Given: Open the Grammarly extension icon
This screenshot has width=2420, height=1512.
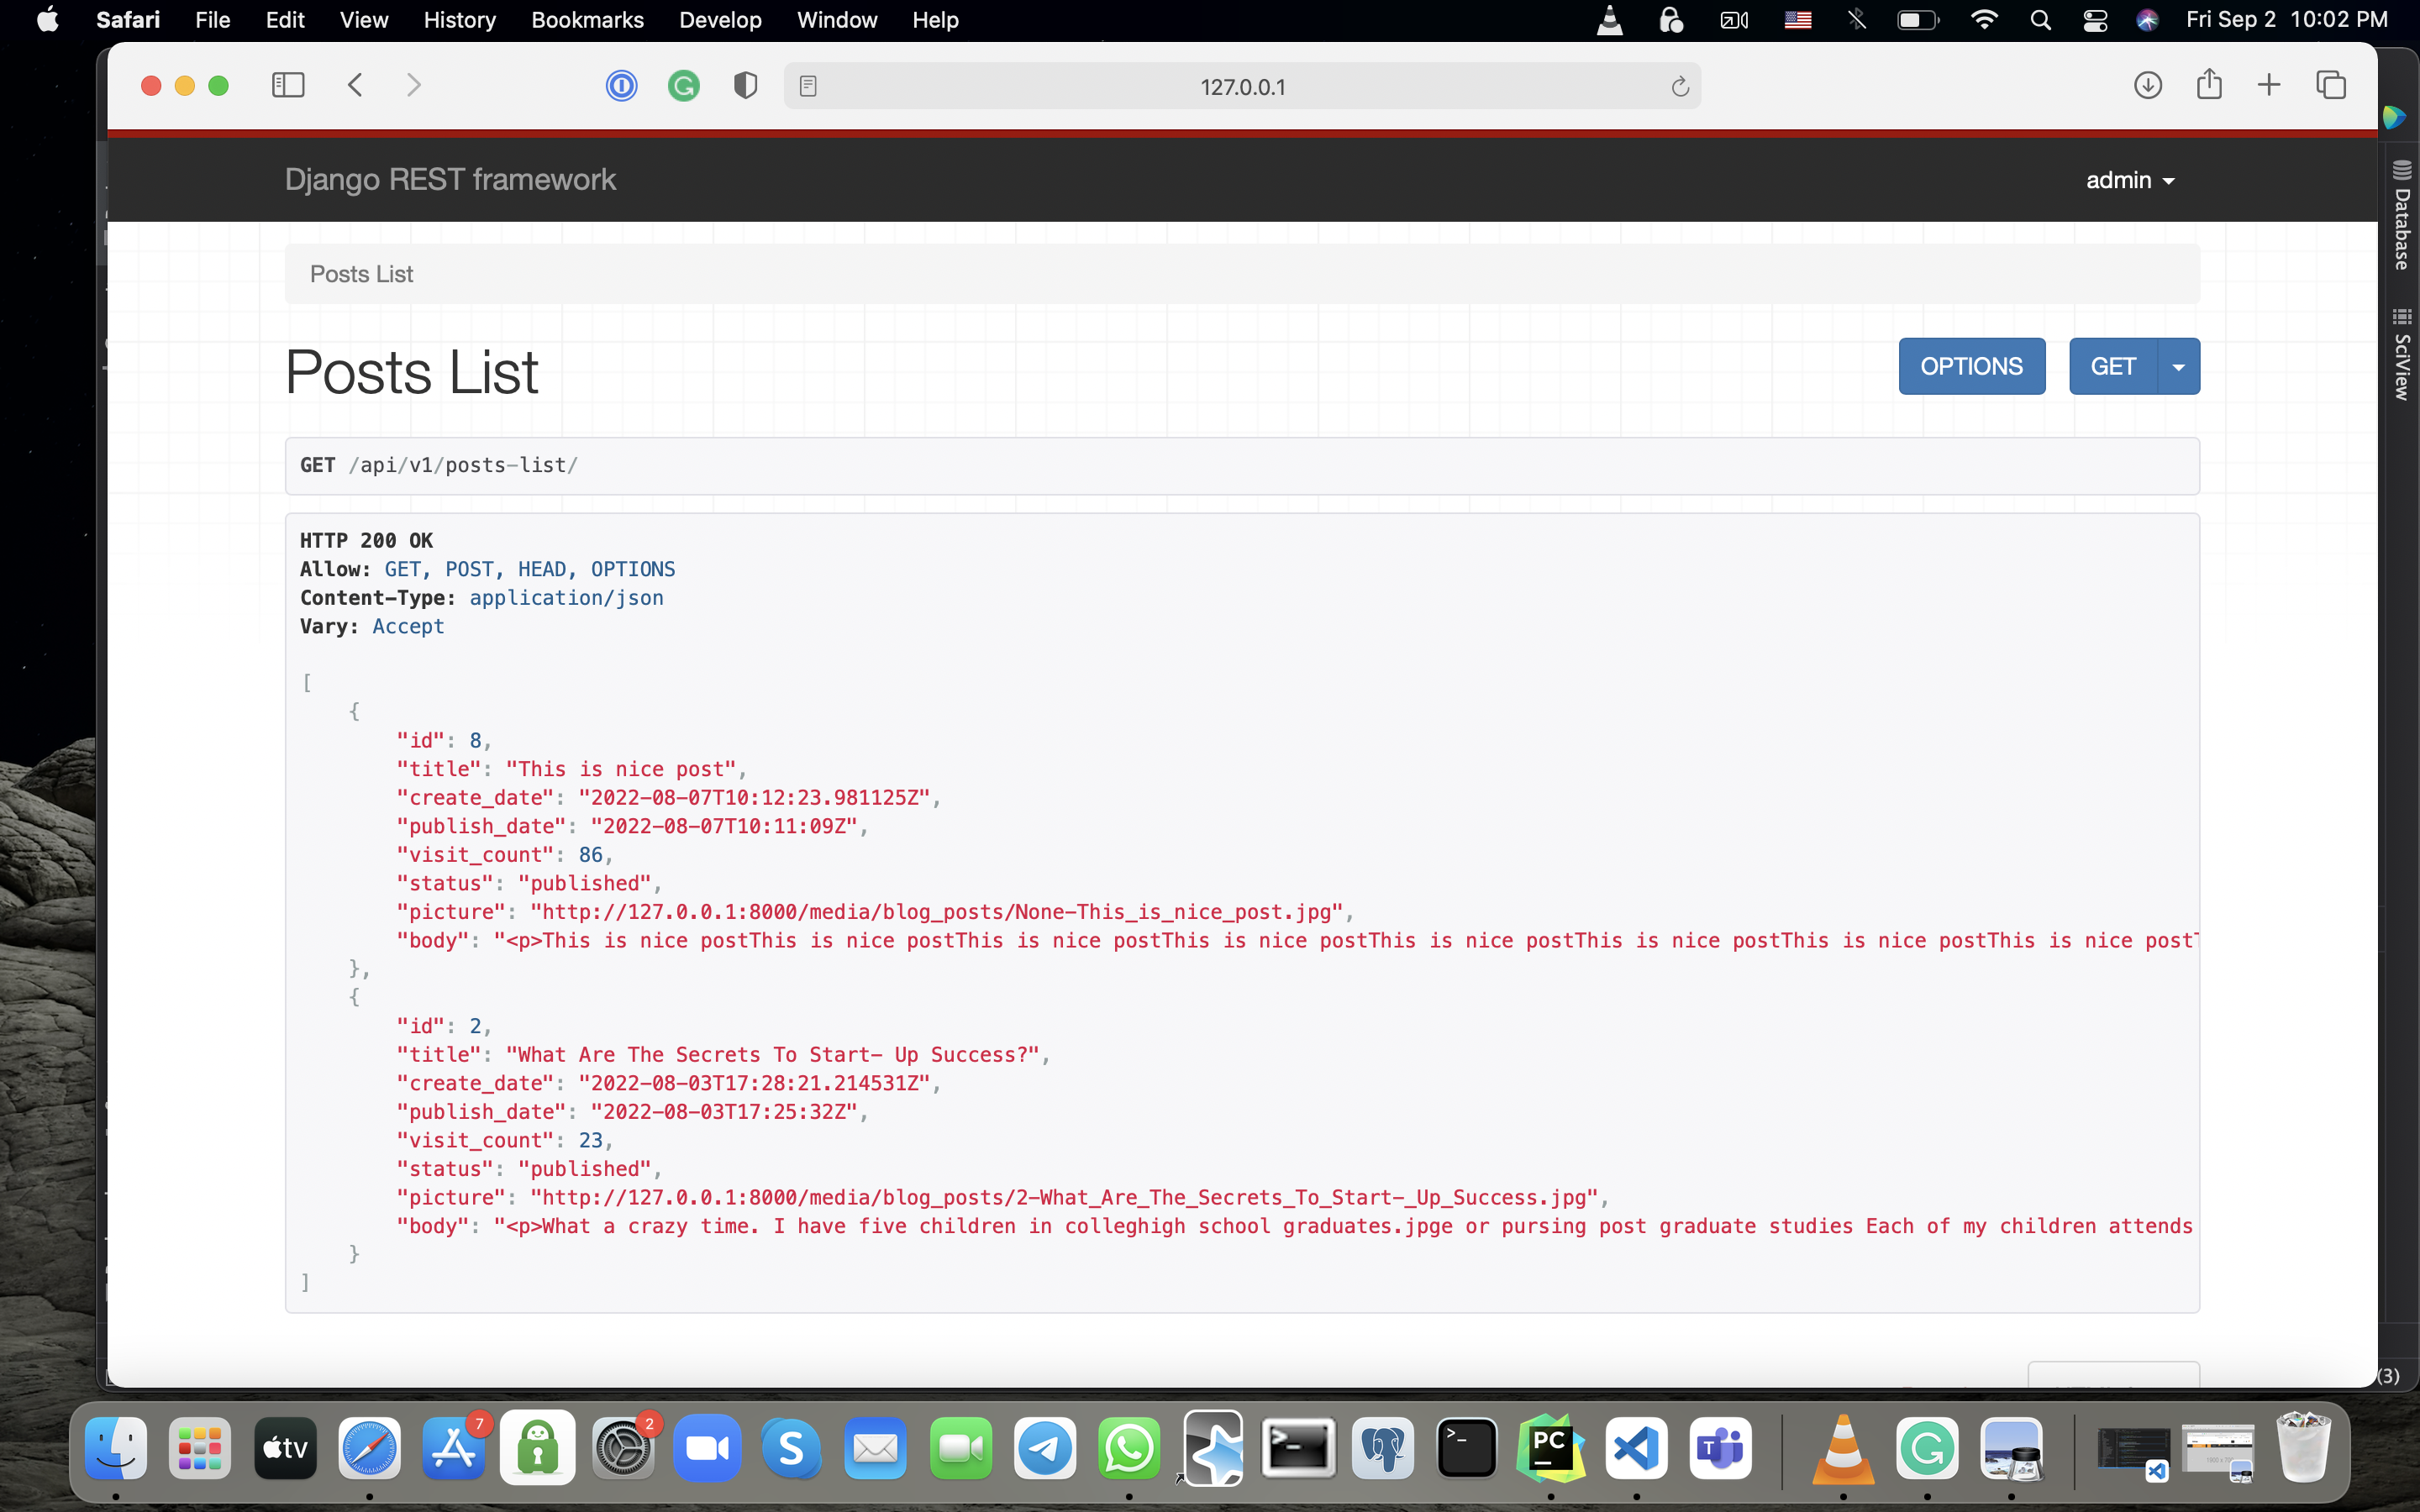Looking at the screenshot, I should [x=683, y=86].
